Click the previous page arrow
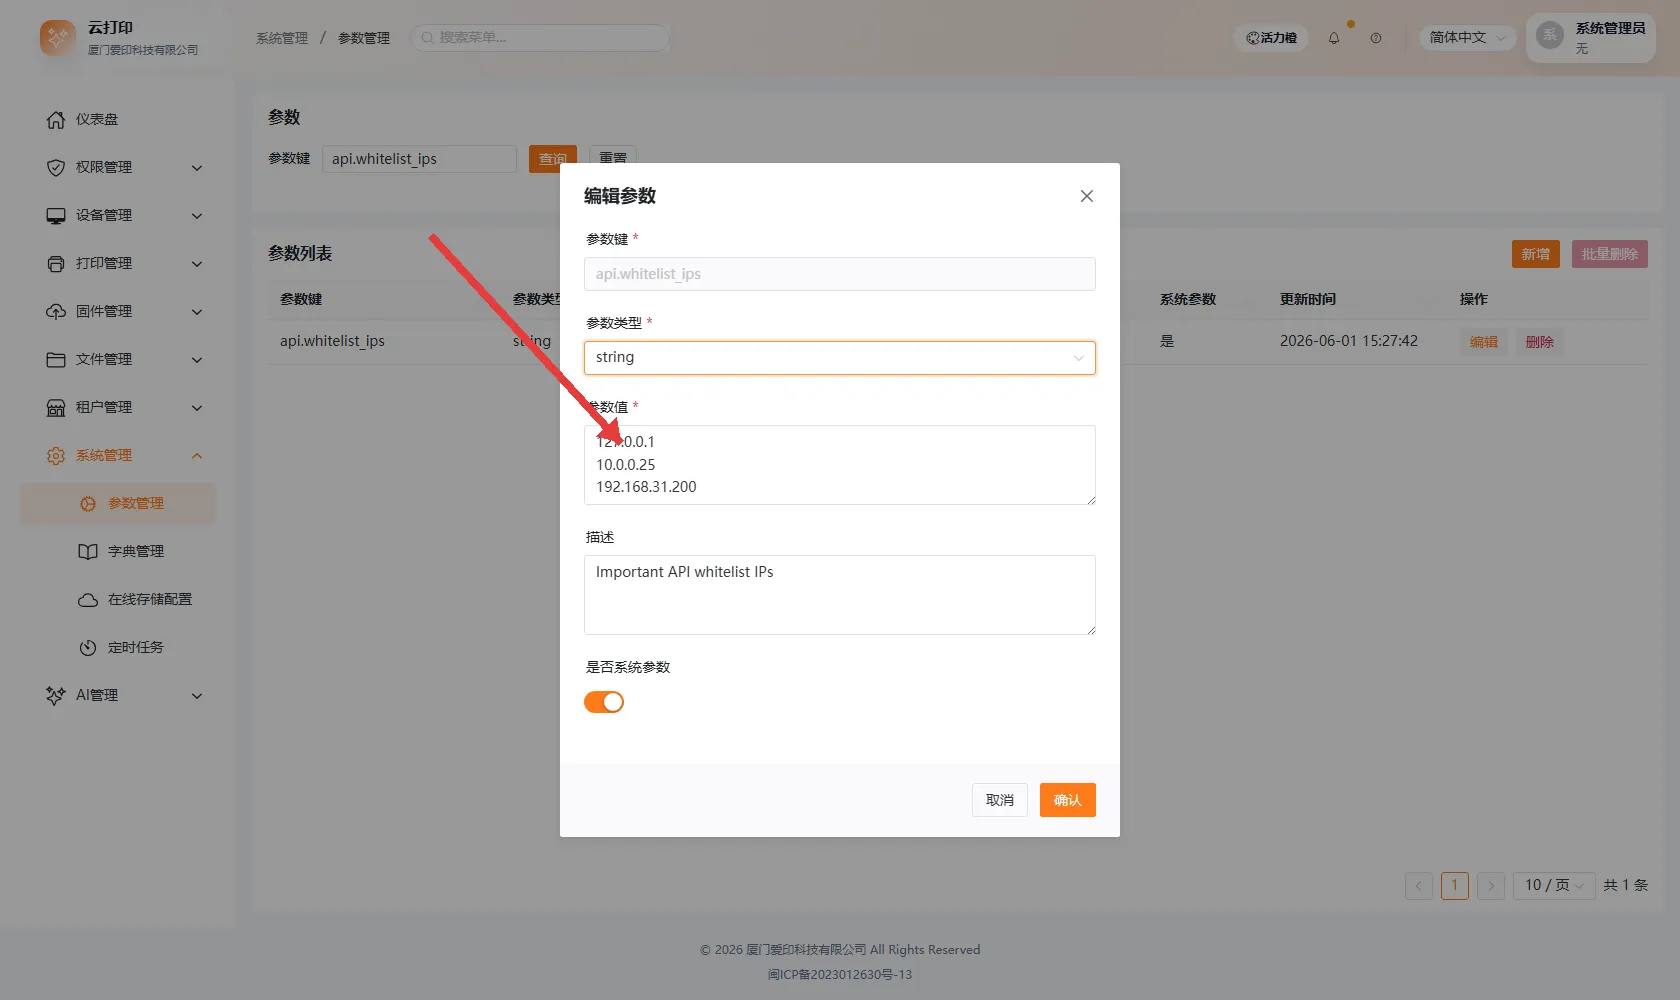The width and height of the screenshot is (1680, 1000). click(x=1419, y=886)
